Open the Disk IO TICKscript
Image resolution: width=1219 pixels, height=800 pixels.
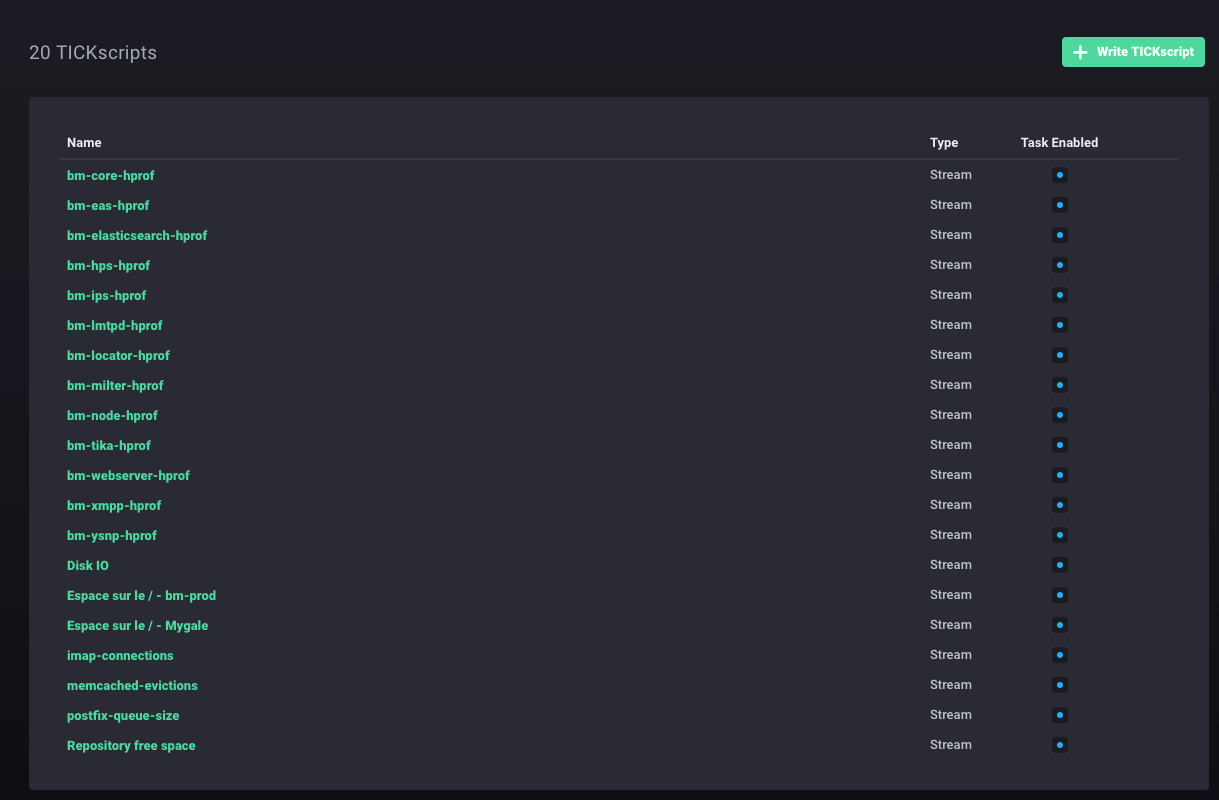tap(88, 565)
